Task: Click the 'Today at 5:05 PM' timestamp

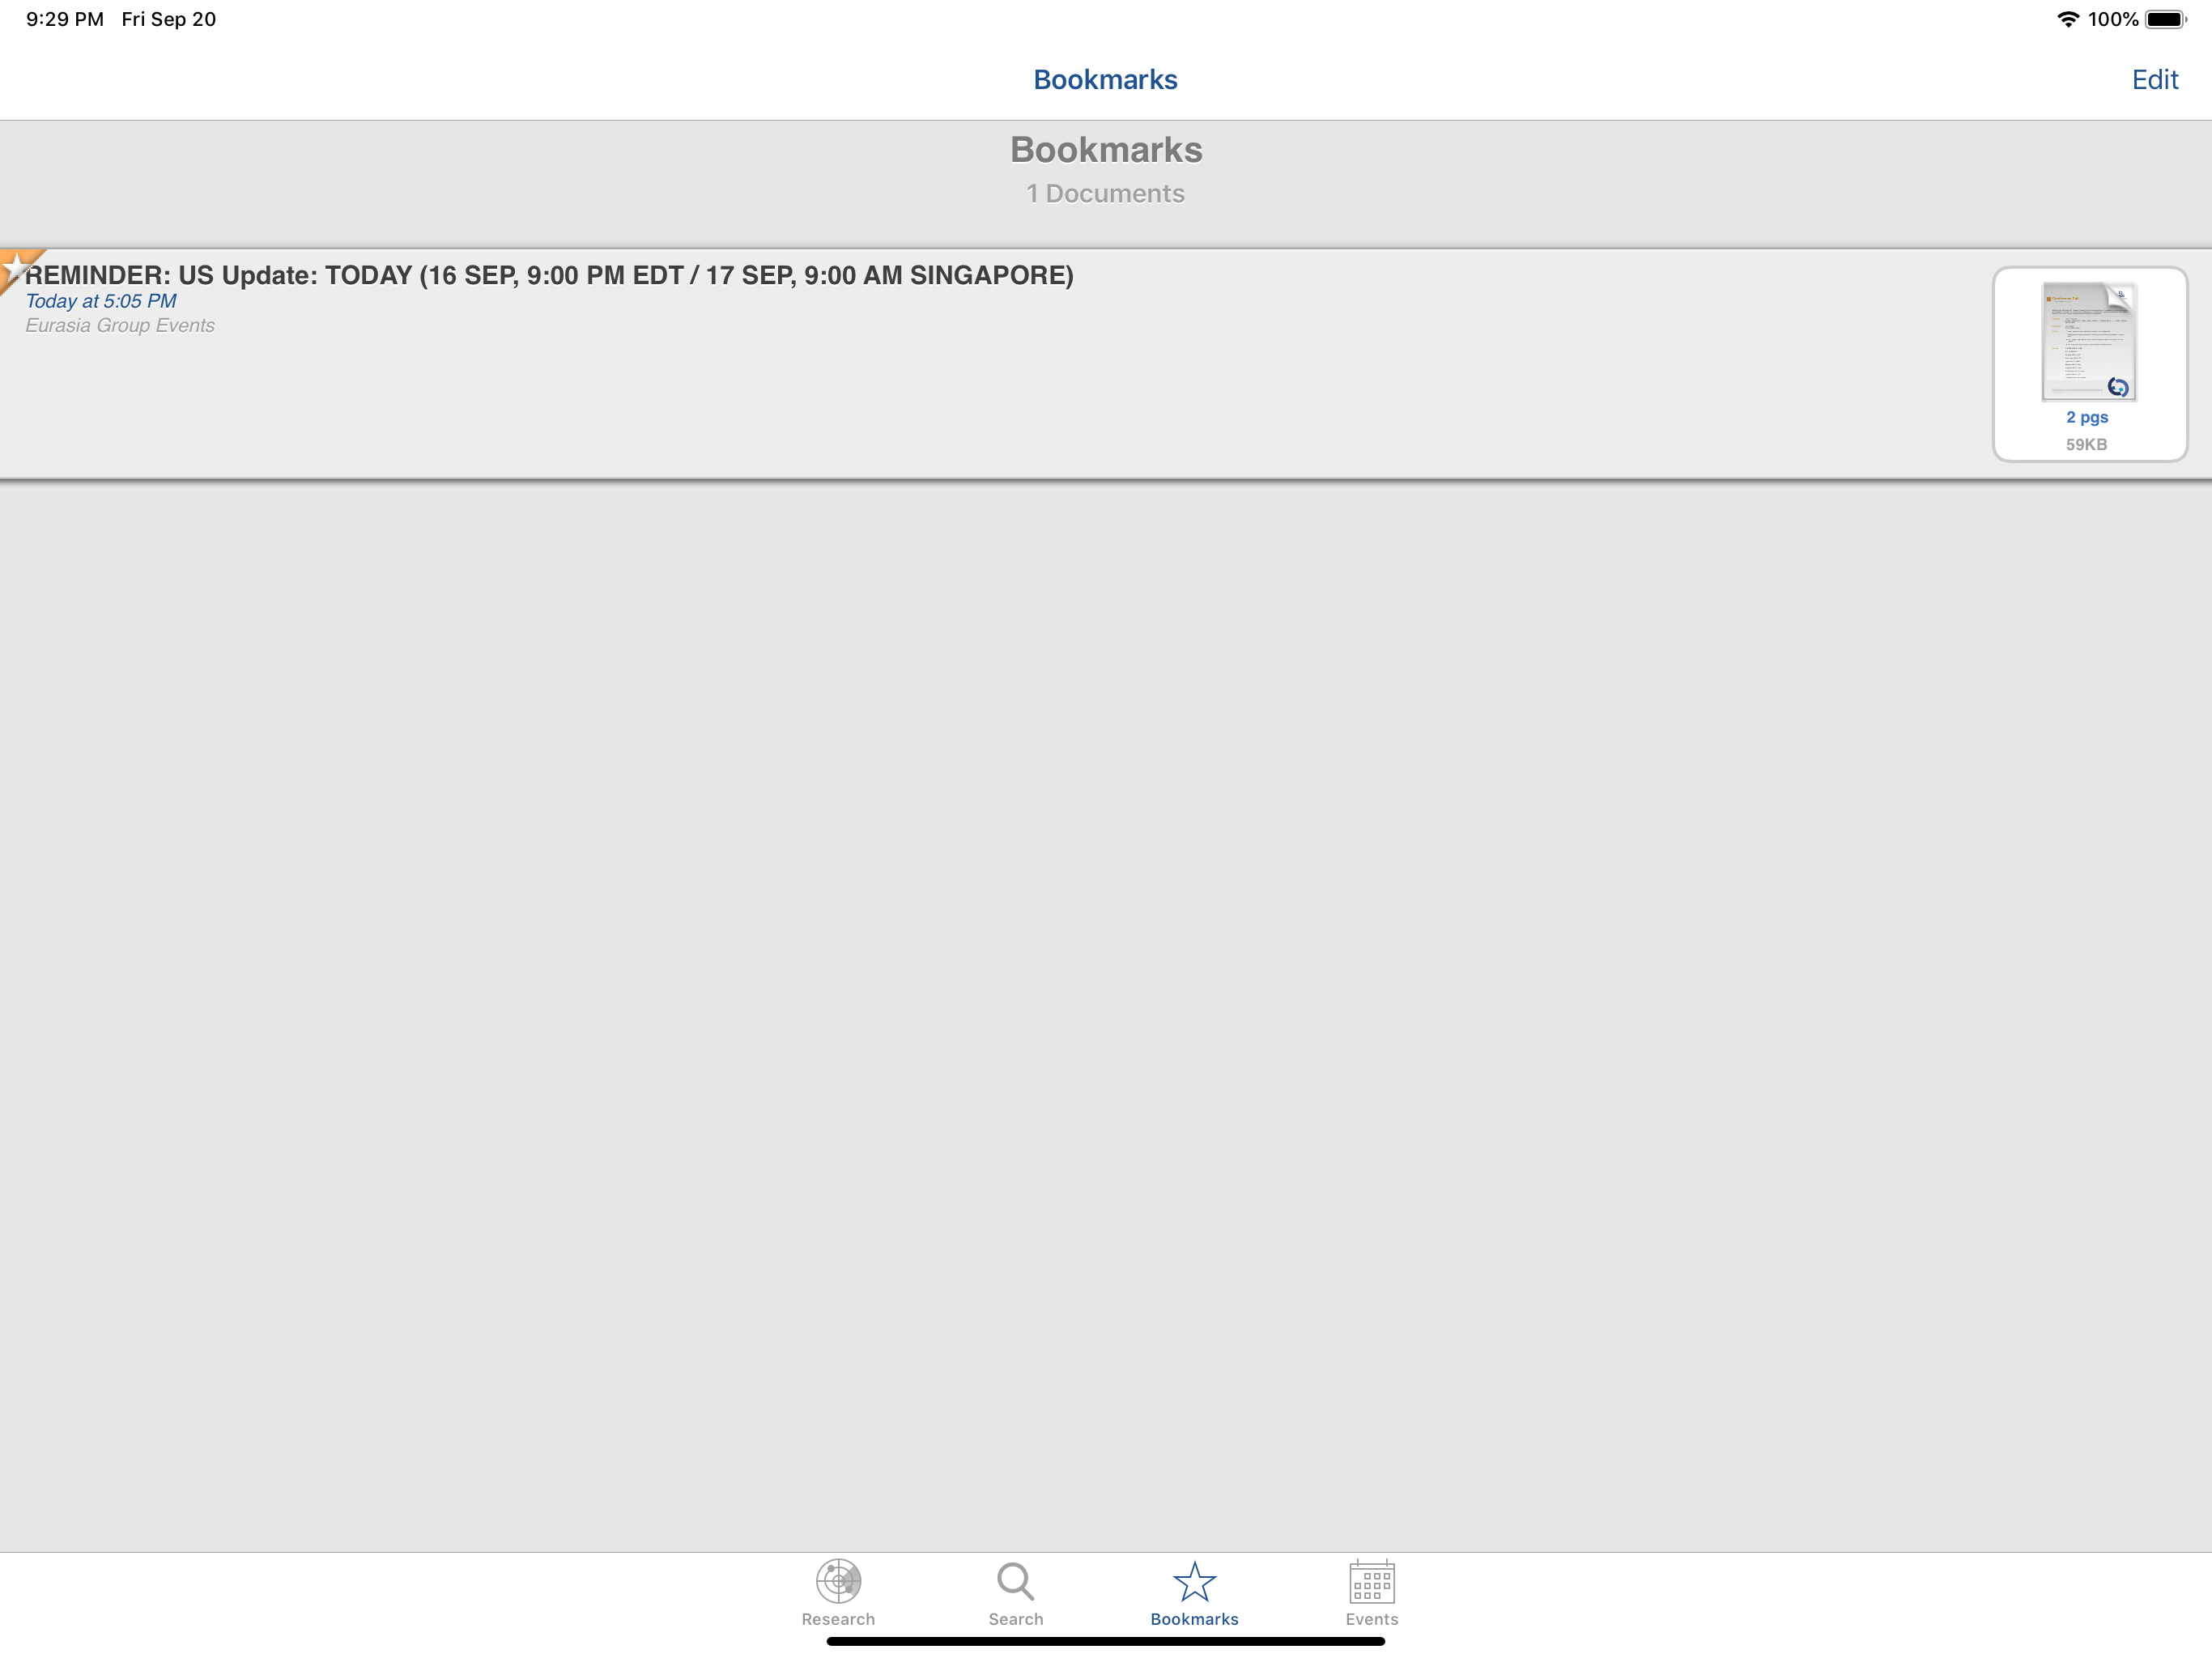Action: pyautogui.click(x=101, y=301)
